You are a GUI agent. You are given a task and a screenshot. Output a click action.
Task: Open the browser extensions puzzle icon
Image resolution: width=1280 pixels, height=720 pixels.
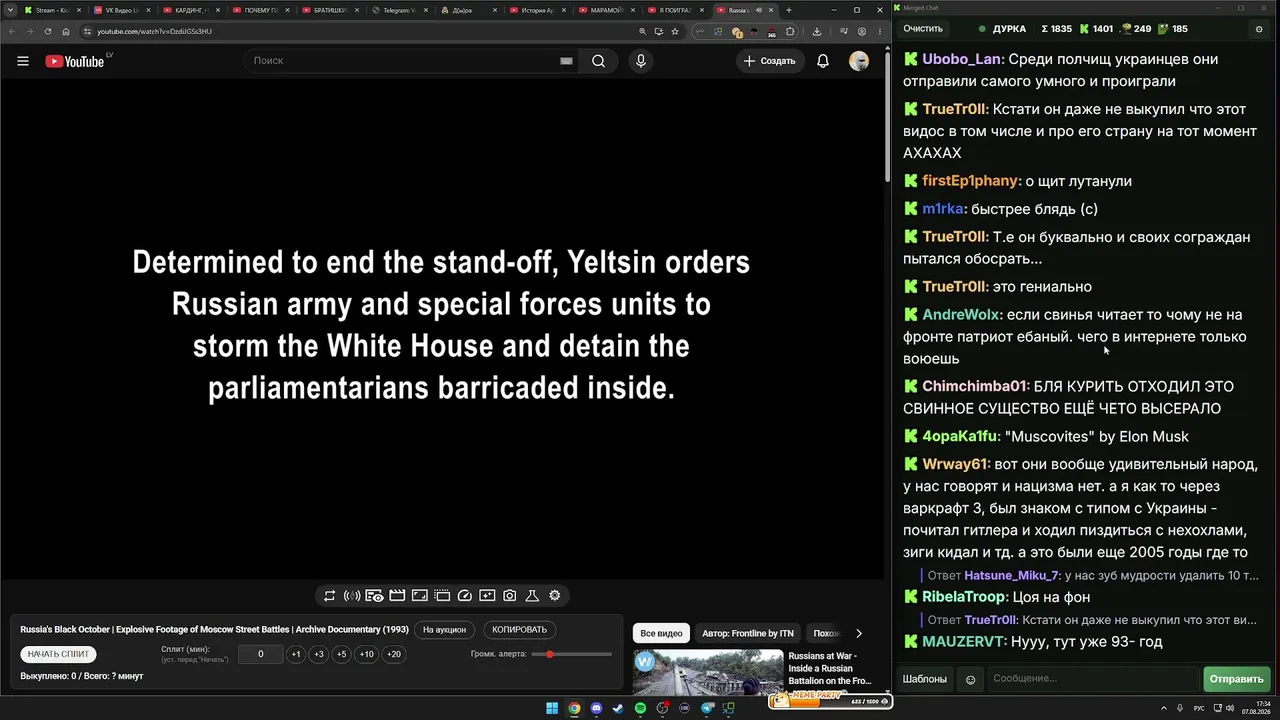click(790, 31)
